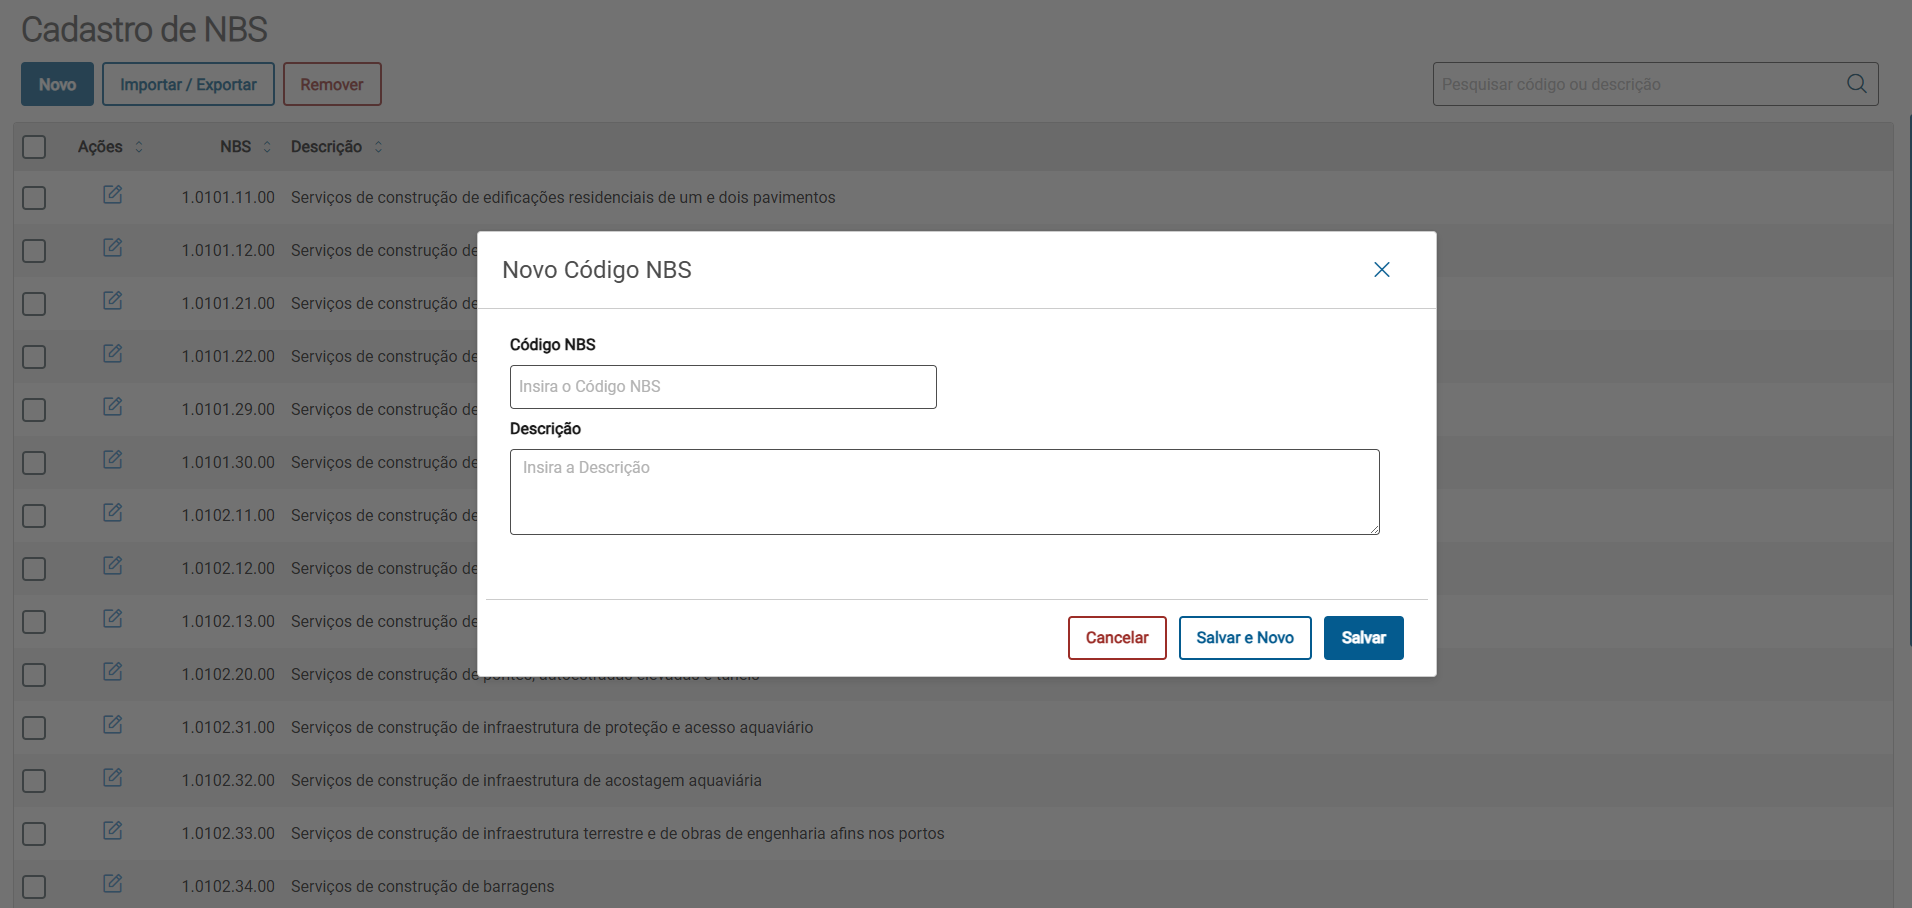Click edit icon for NBS 1.0101.11.00
Image resolution: width=1912 pixels, height=908 pixels.
(112, 195)
